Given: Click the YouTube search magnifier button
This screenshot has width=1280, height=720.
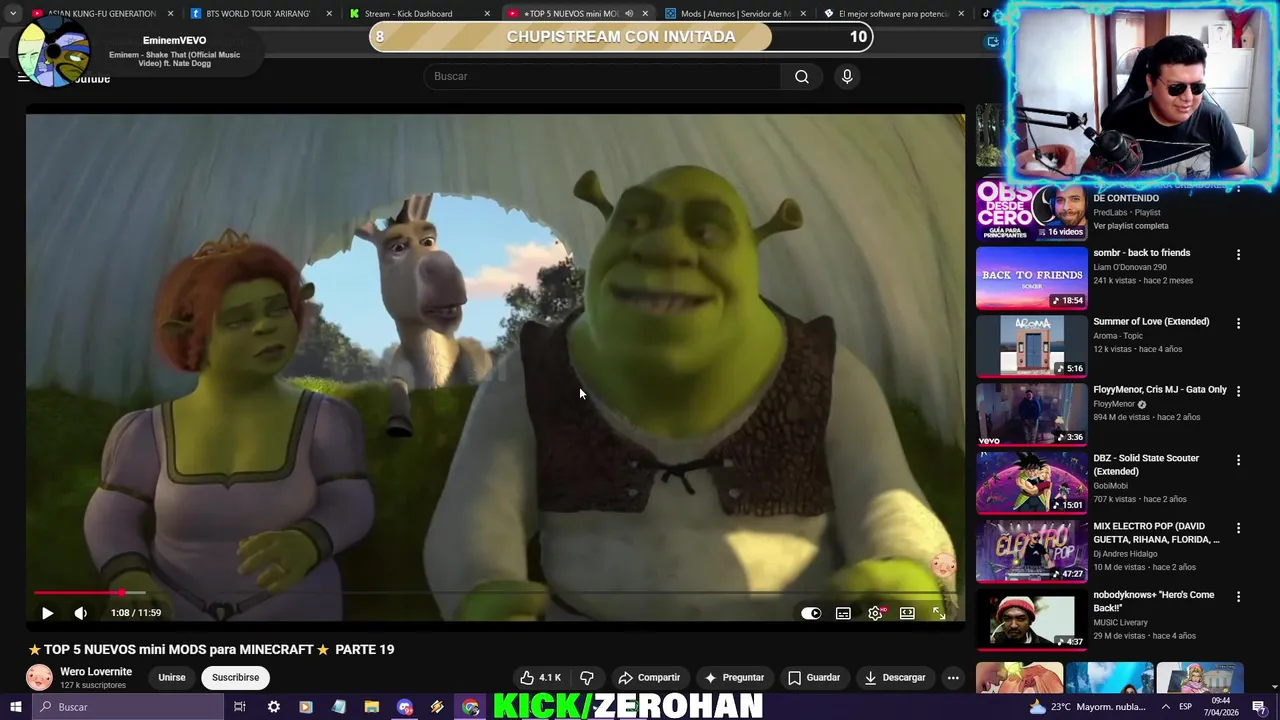Looking at the screenshot, I should 802,77.
